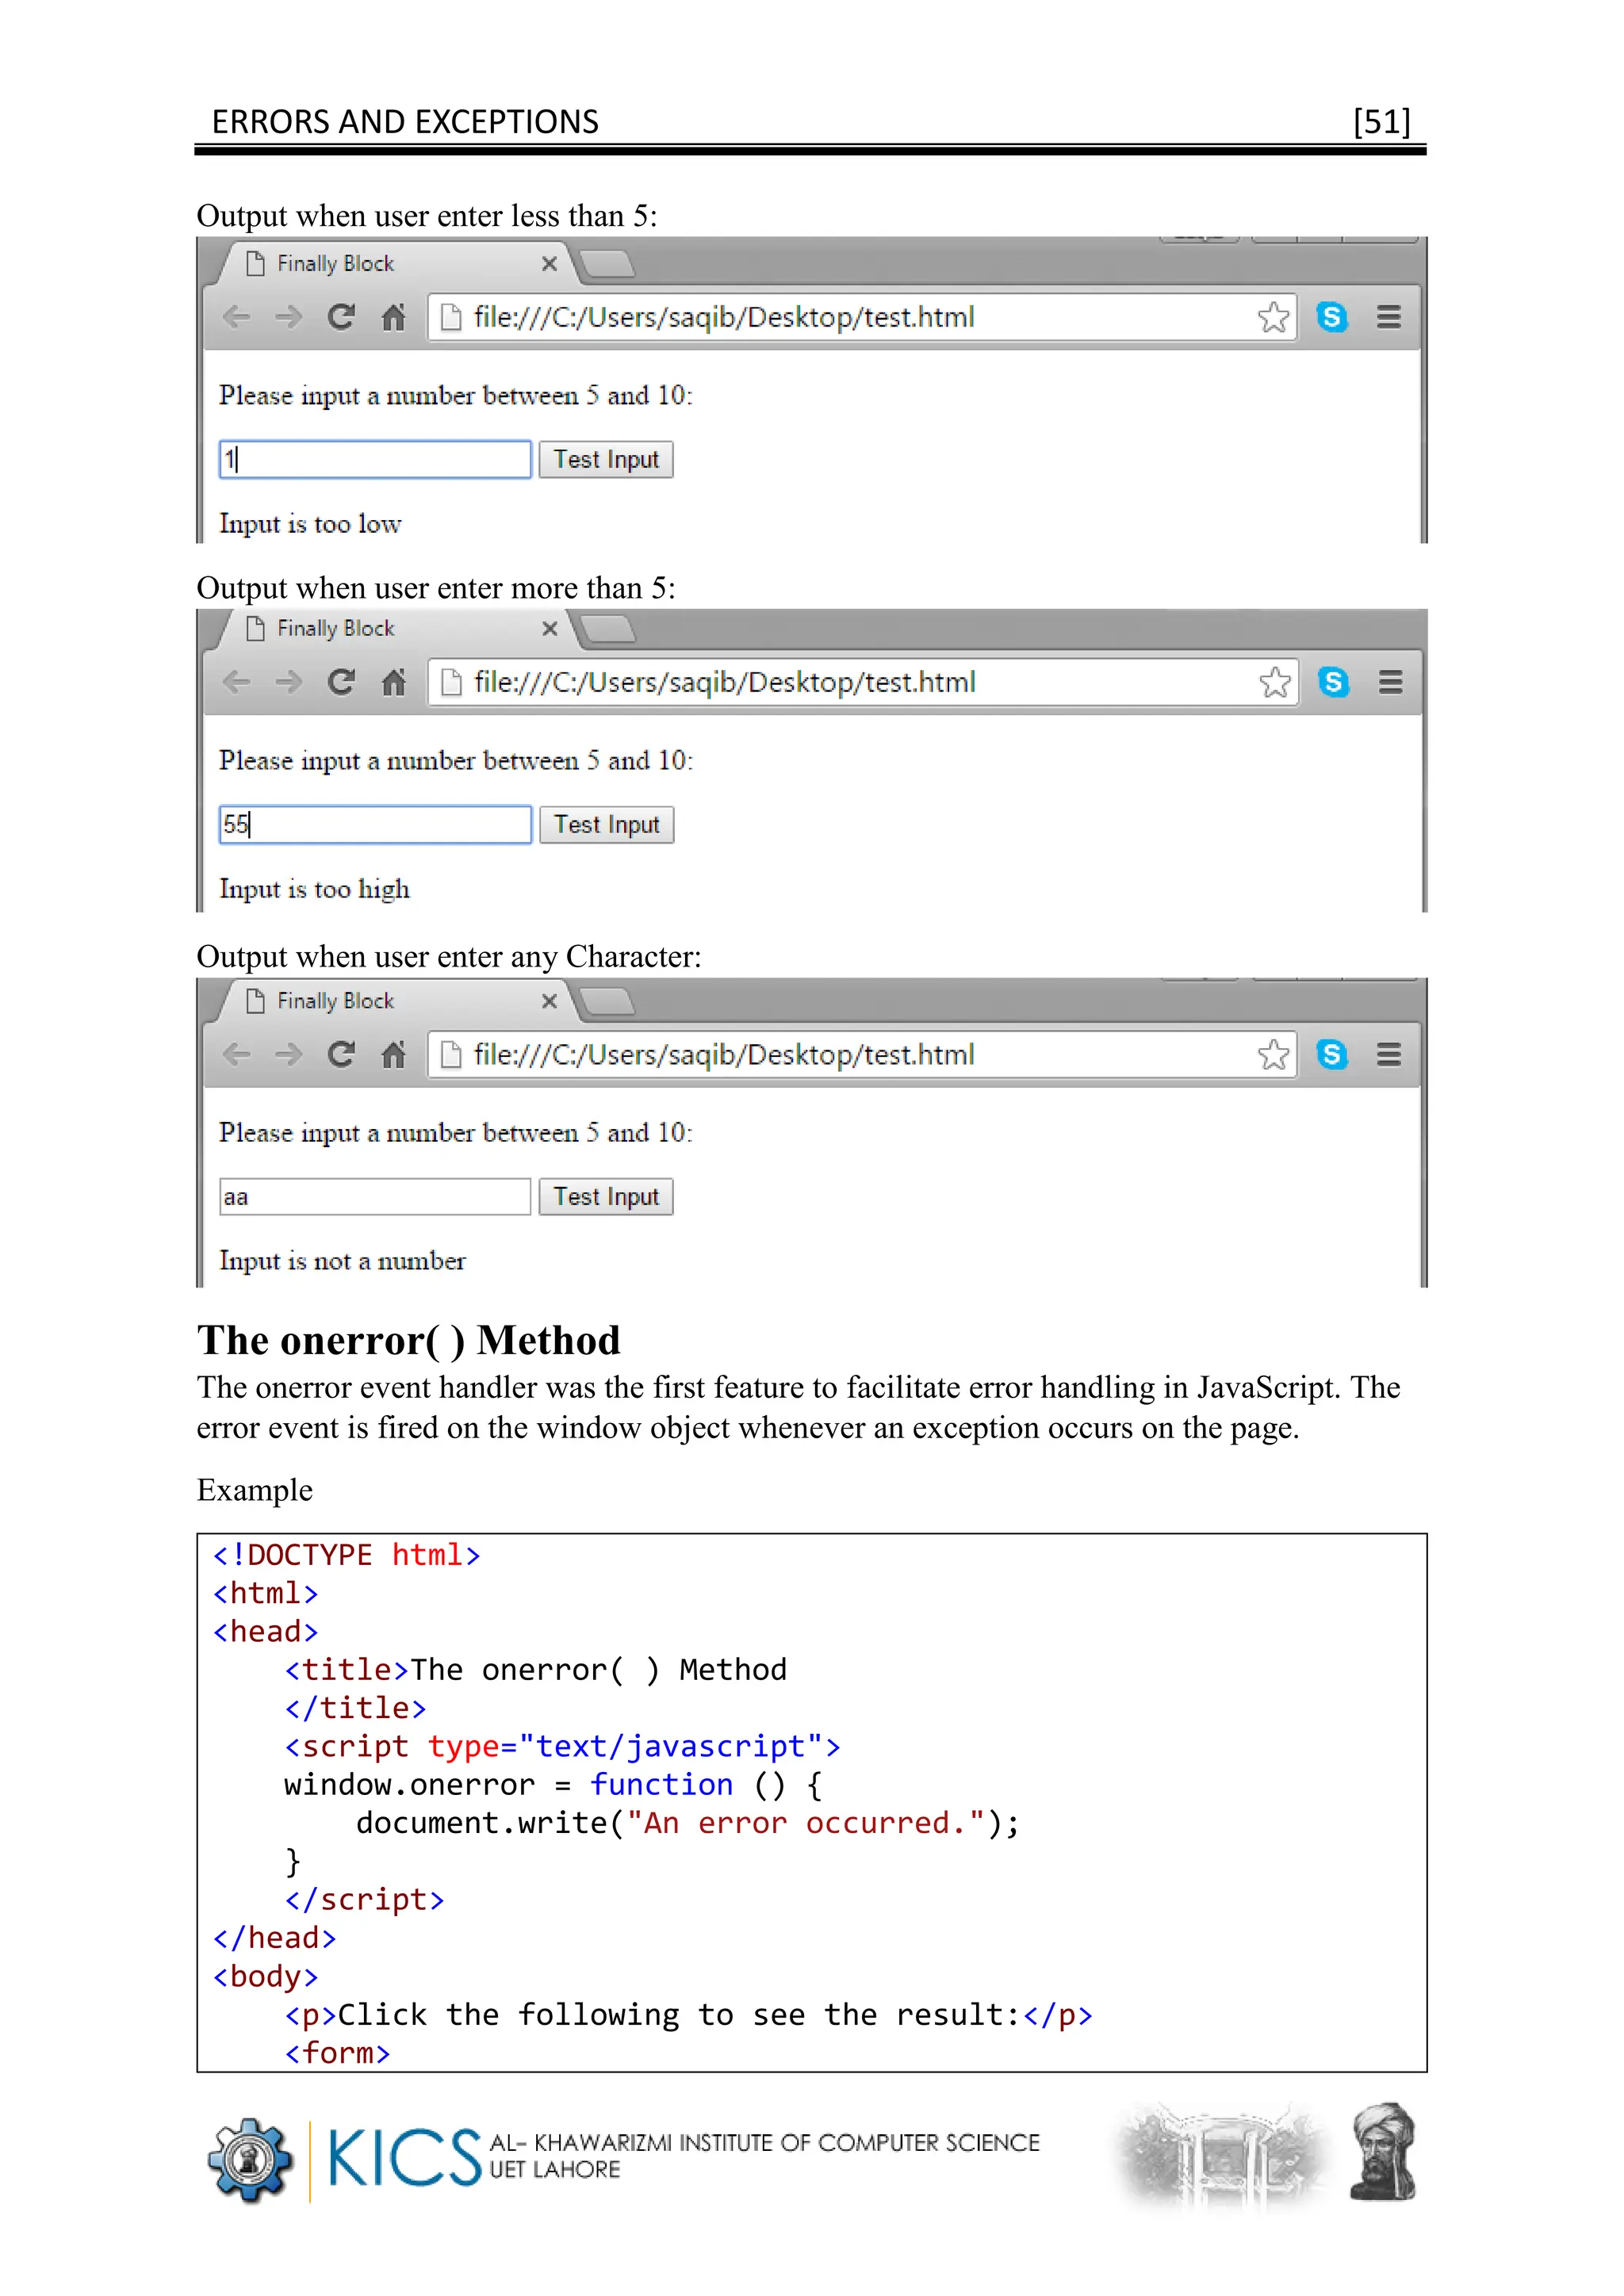Click the text field containing aa
Viewport: 1624px width, 2296px height.
coord(375,1197)
